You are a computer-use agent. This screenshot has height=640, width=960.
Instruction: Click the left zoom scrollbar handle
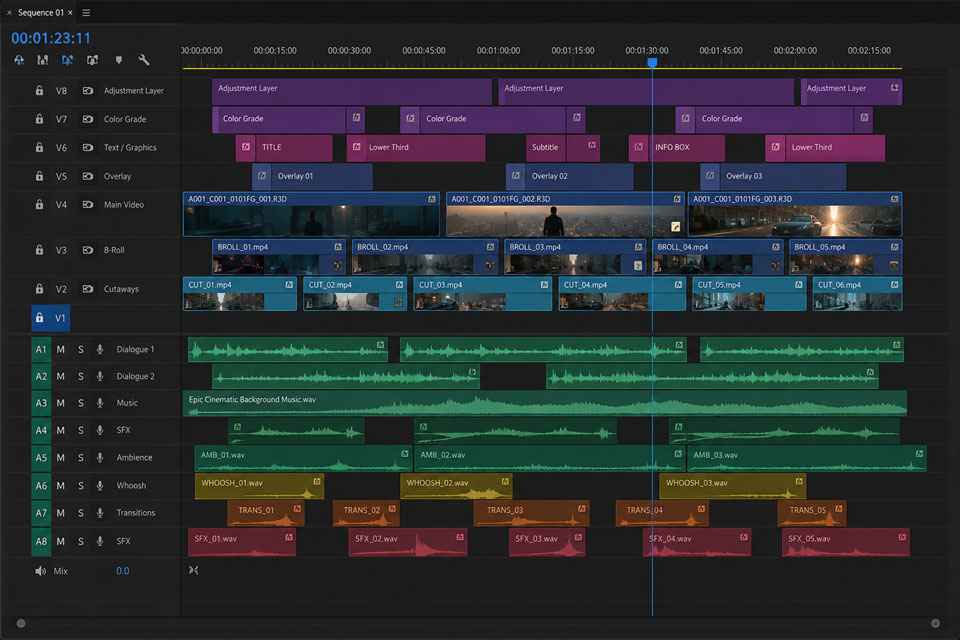tap(21, 623)
